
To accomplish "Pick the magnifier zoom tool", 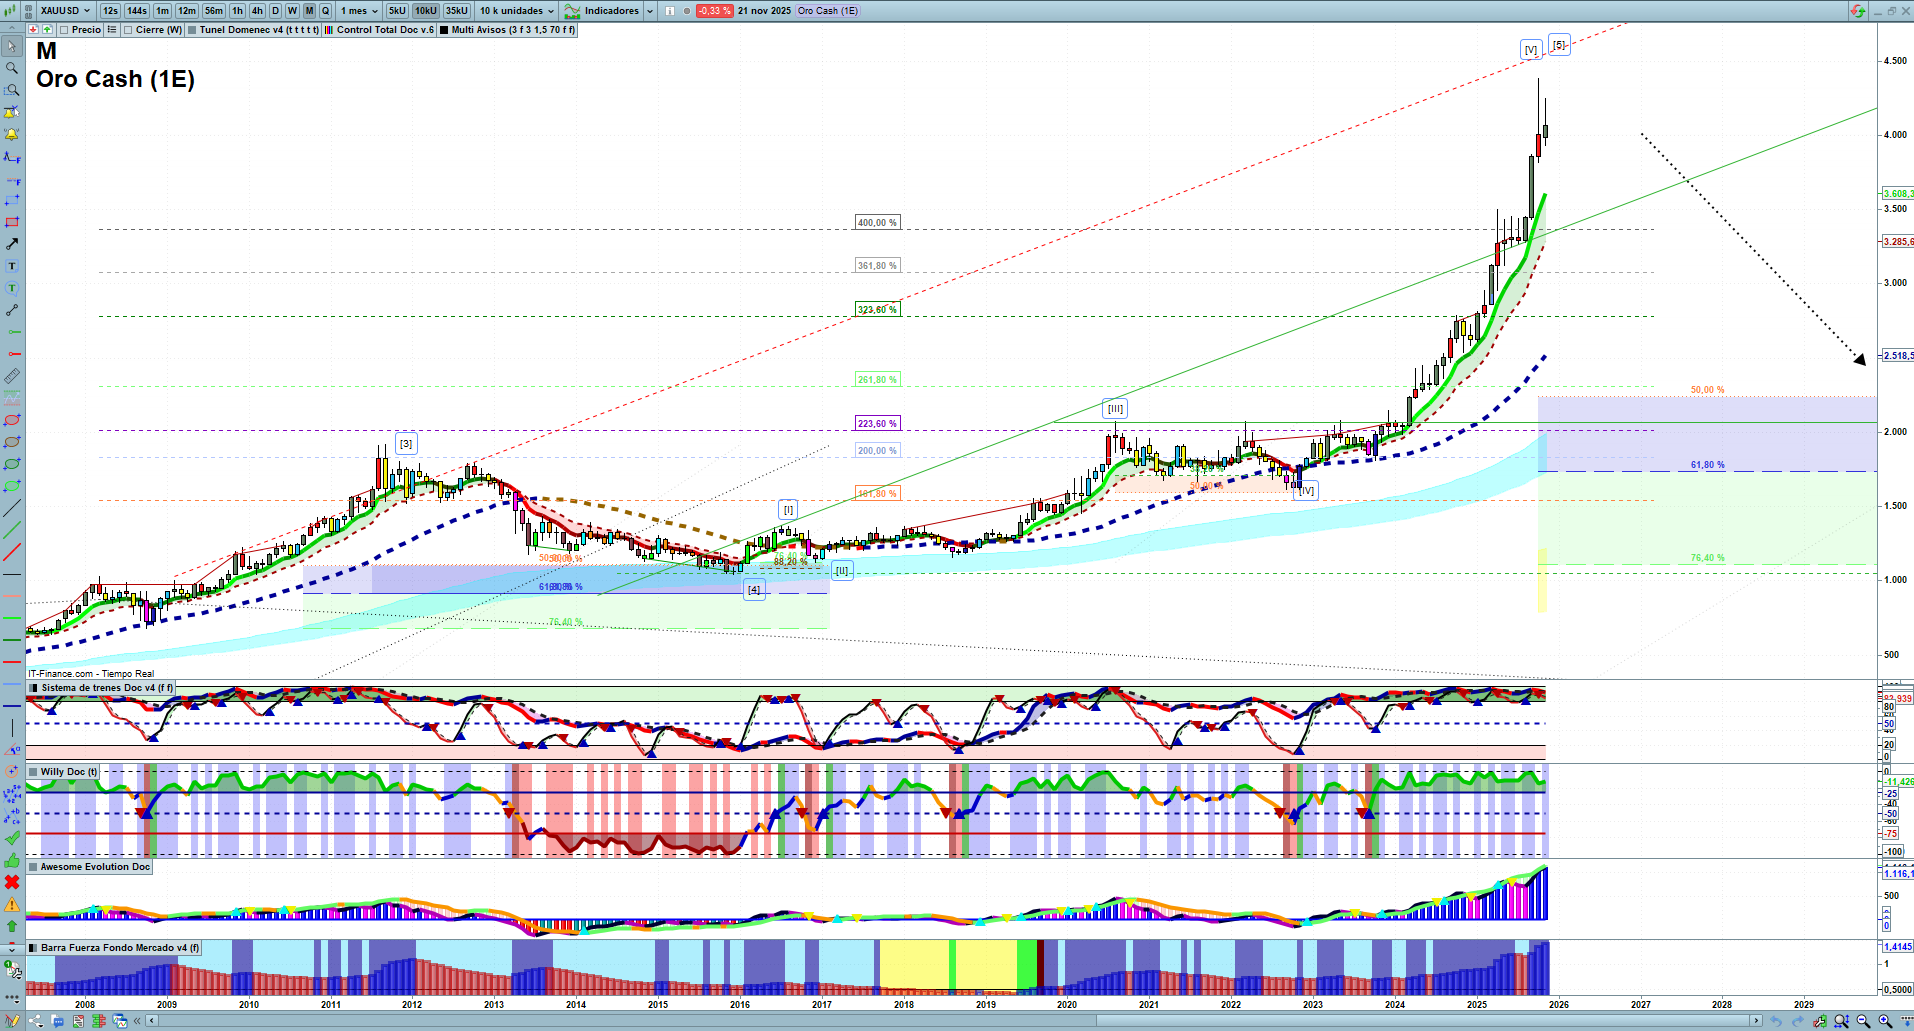I will tap(12, 68).
